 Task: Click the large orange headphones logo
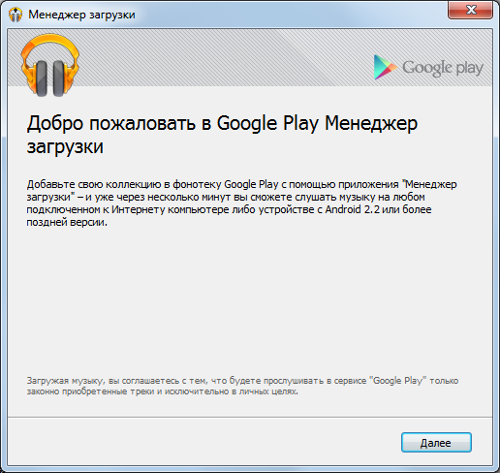(x=50, y=65)
